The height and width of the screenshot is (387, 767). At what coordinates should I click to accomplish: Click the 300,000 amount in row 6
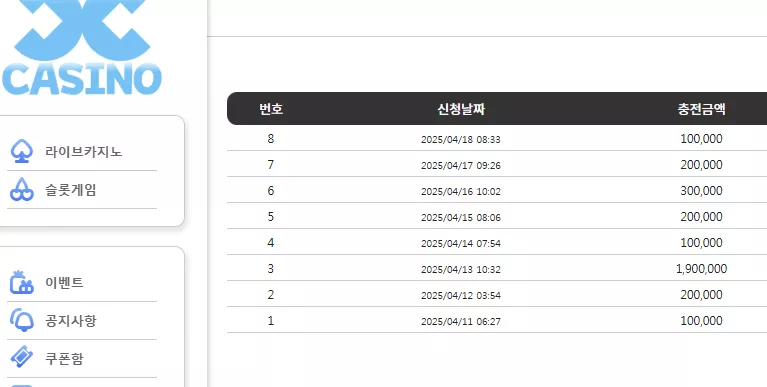pos(701,191)
